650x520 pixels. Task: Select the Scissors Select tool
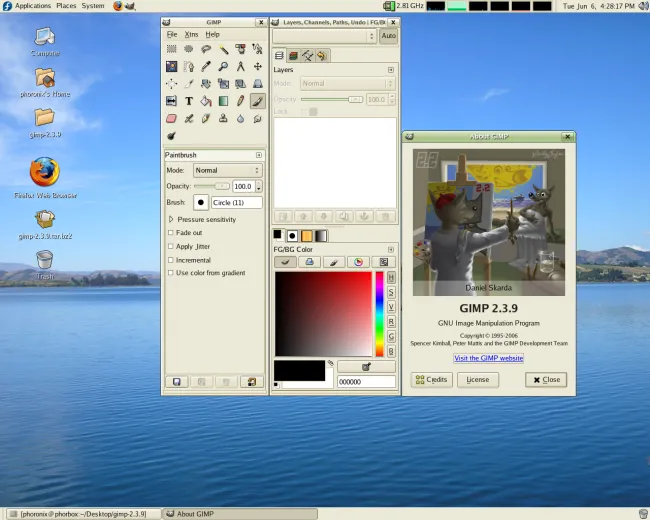coord(257,49)
